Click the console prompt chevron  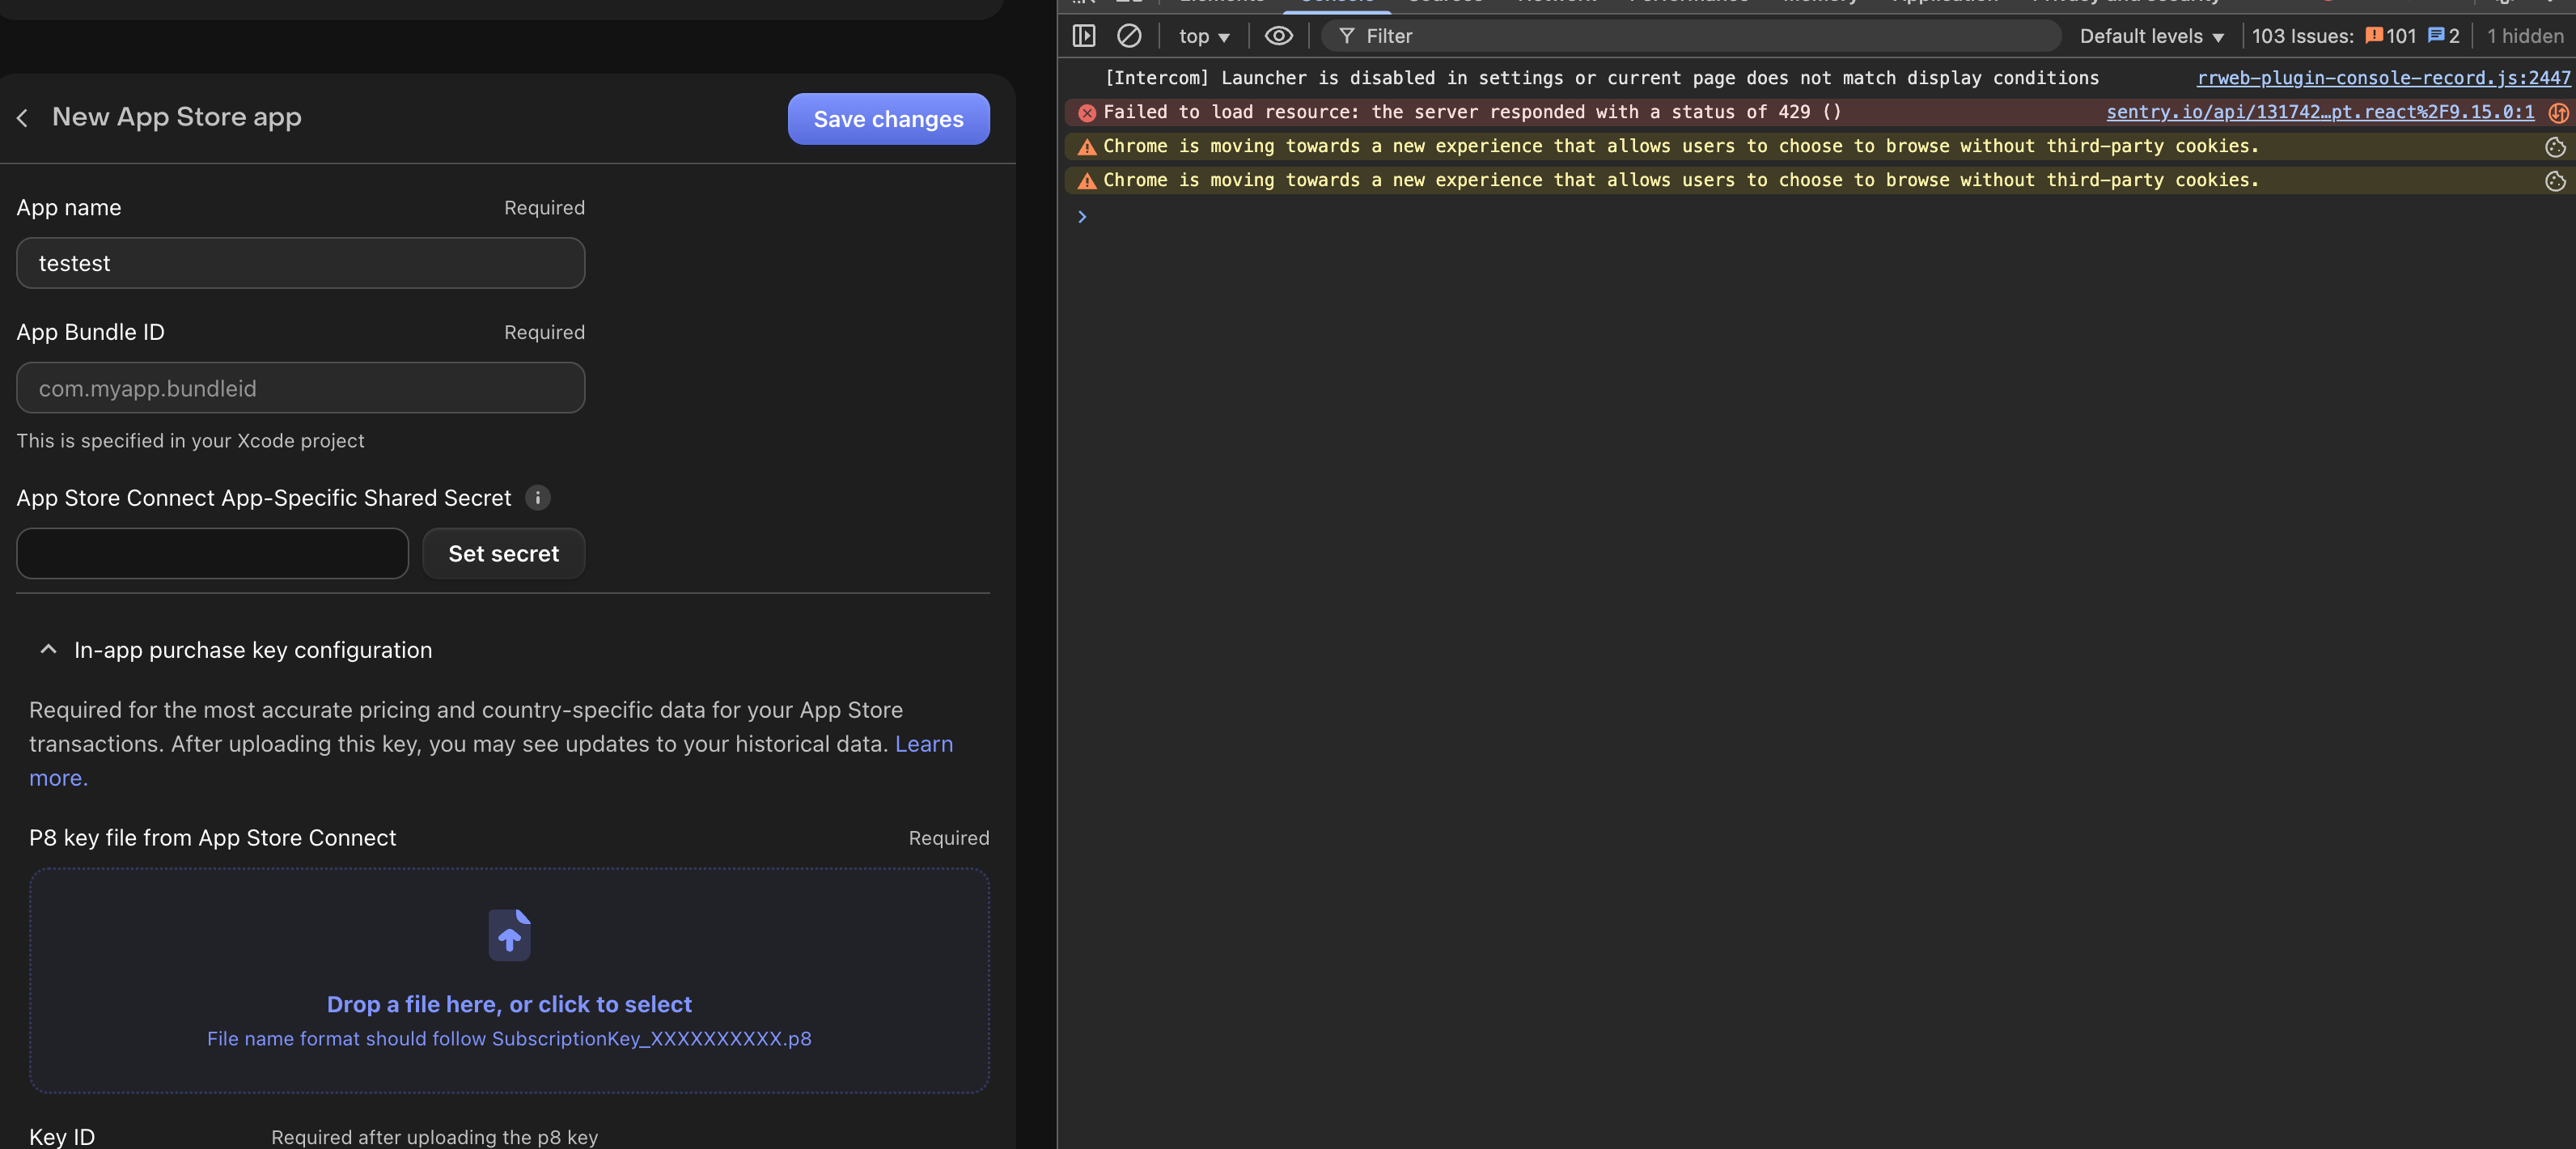tap(1082, 216)
